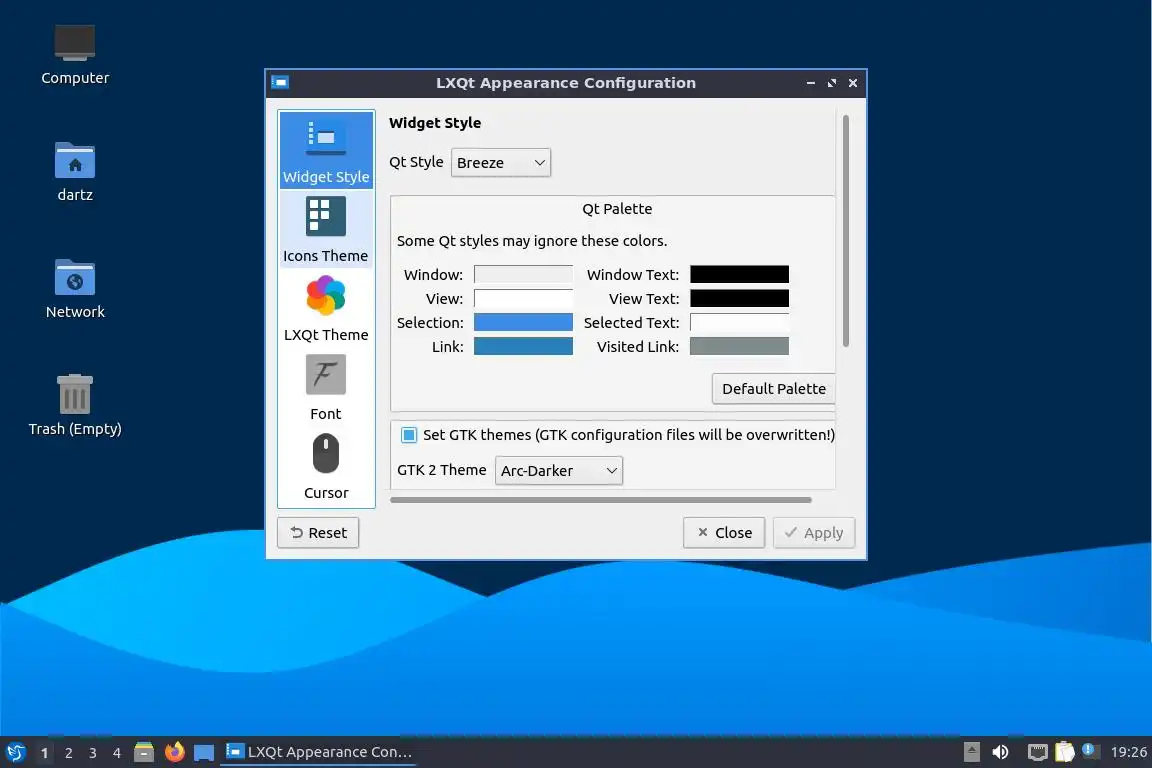Minimize the LXQt Appearance Configuration window
The image size is (1152, 768).
pos(810,83)
